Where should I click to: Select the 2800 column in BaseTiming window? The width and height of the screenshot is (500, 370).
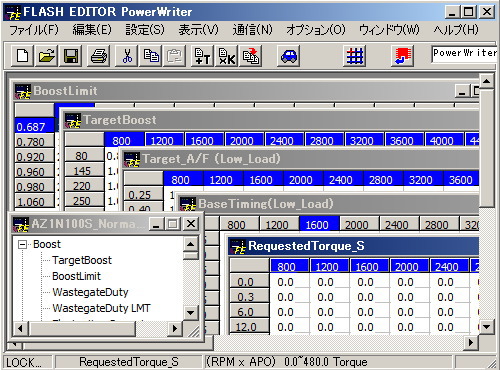[x=439, y=225]
